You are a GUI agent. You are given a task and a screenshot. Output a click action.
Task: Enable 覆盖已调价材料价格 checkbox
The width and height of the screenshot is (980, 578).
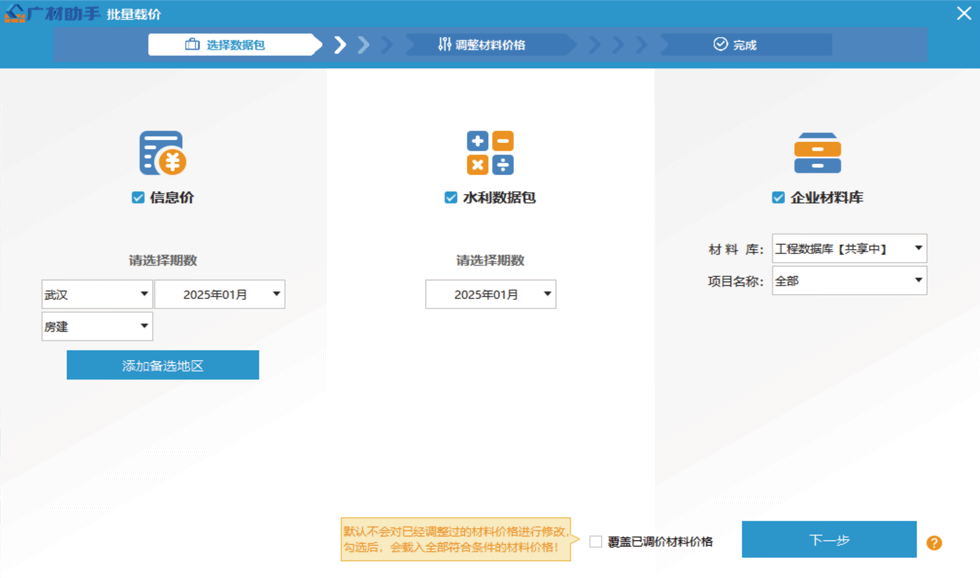tap(596, 542)
